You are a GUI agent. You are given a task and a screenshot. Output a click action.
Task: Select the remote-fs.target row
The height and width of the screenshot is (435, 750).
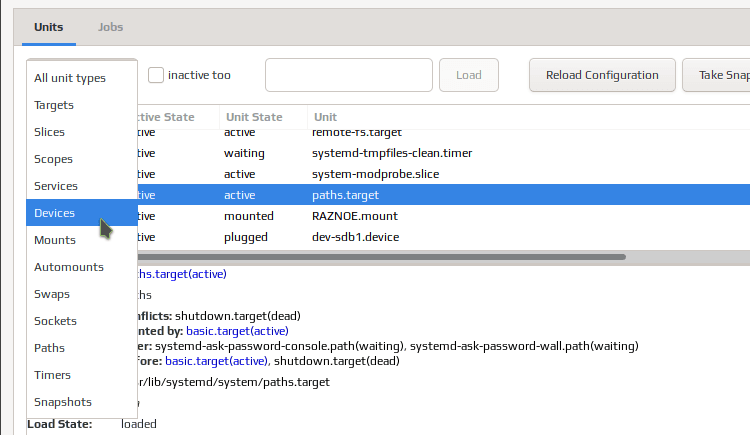[x=444, y=133]
